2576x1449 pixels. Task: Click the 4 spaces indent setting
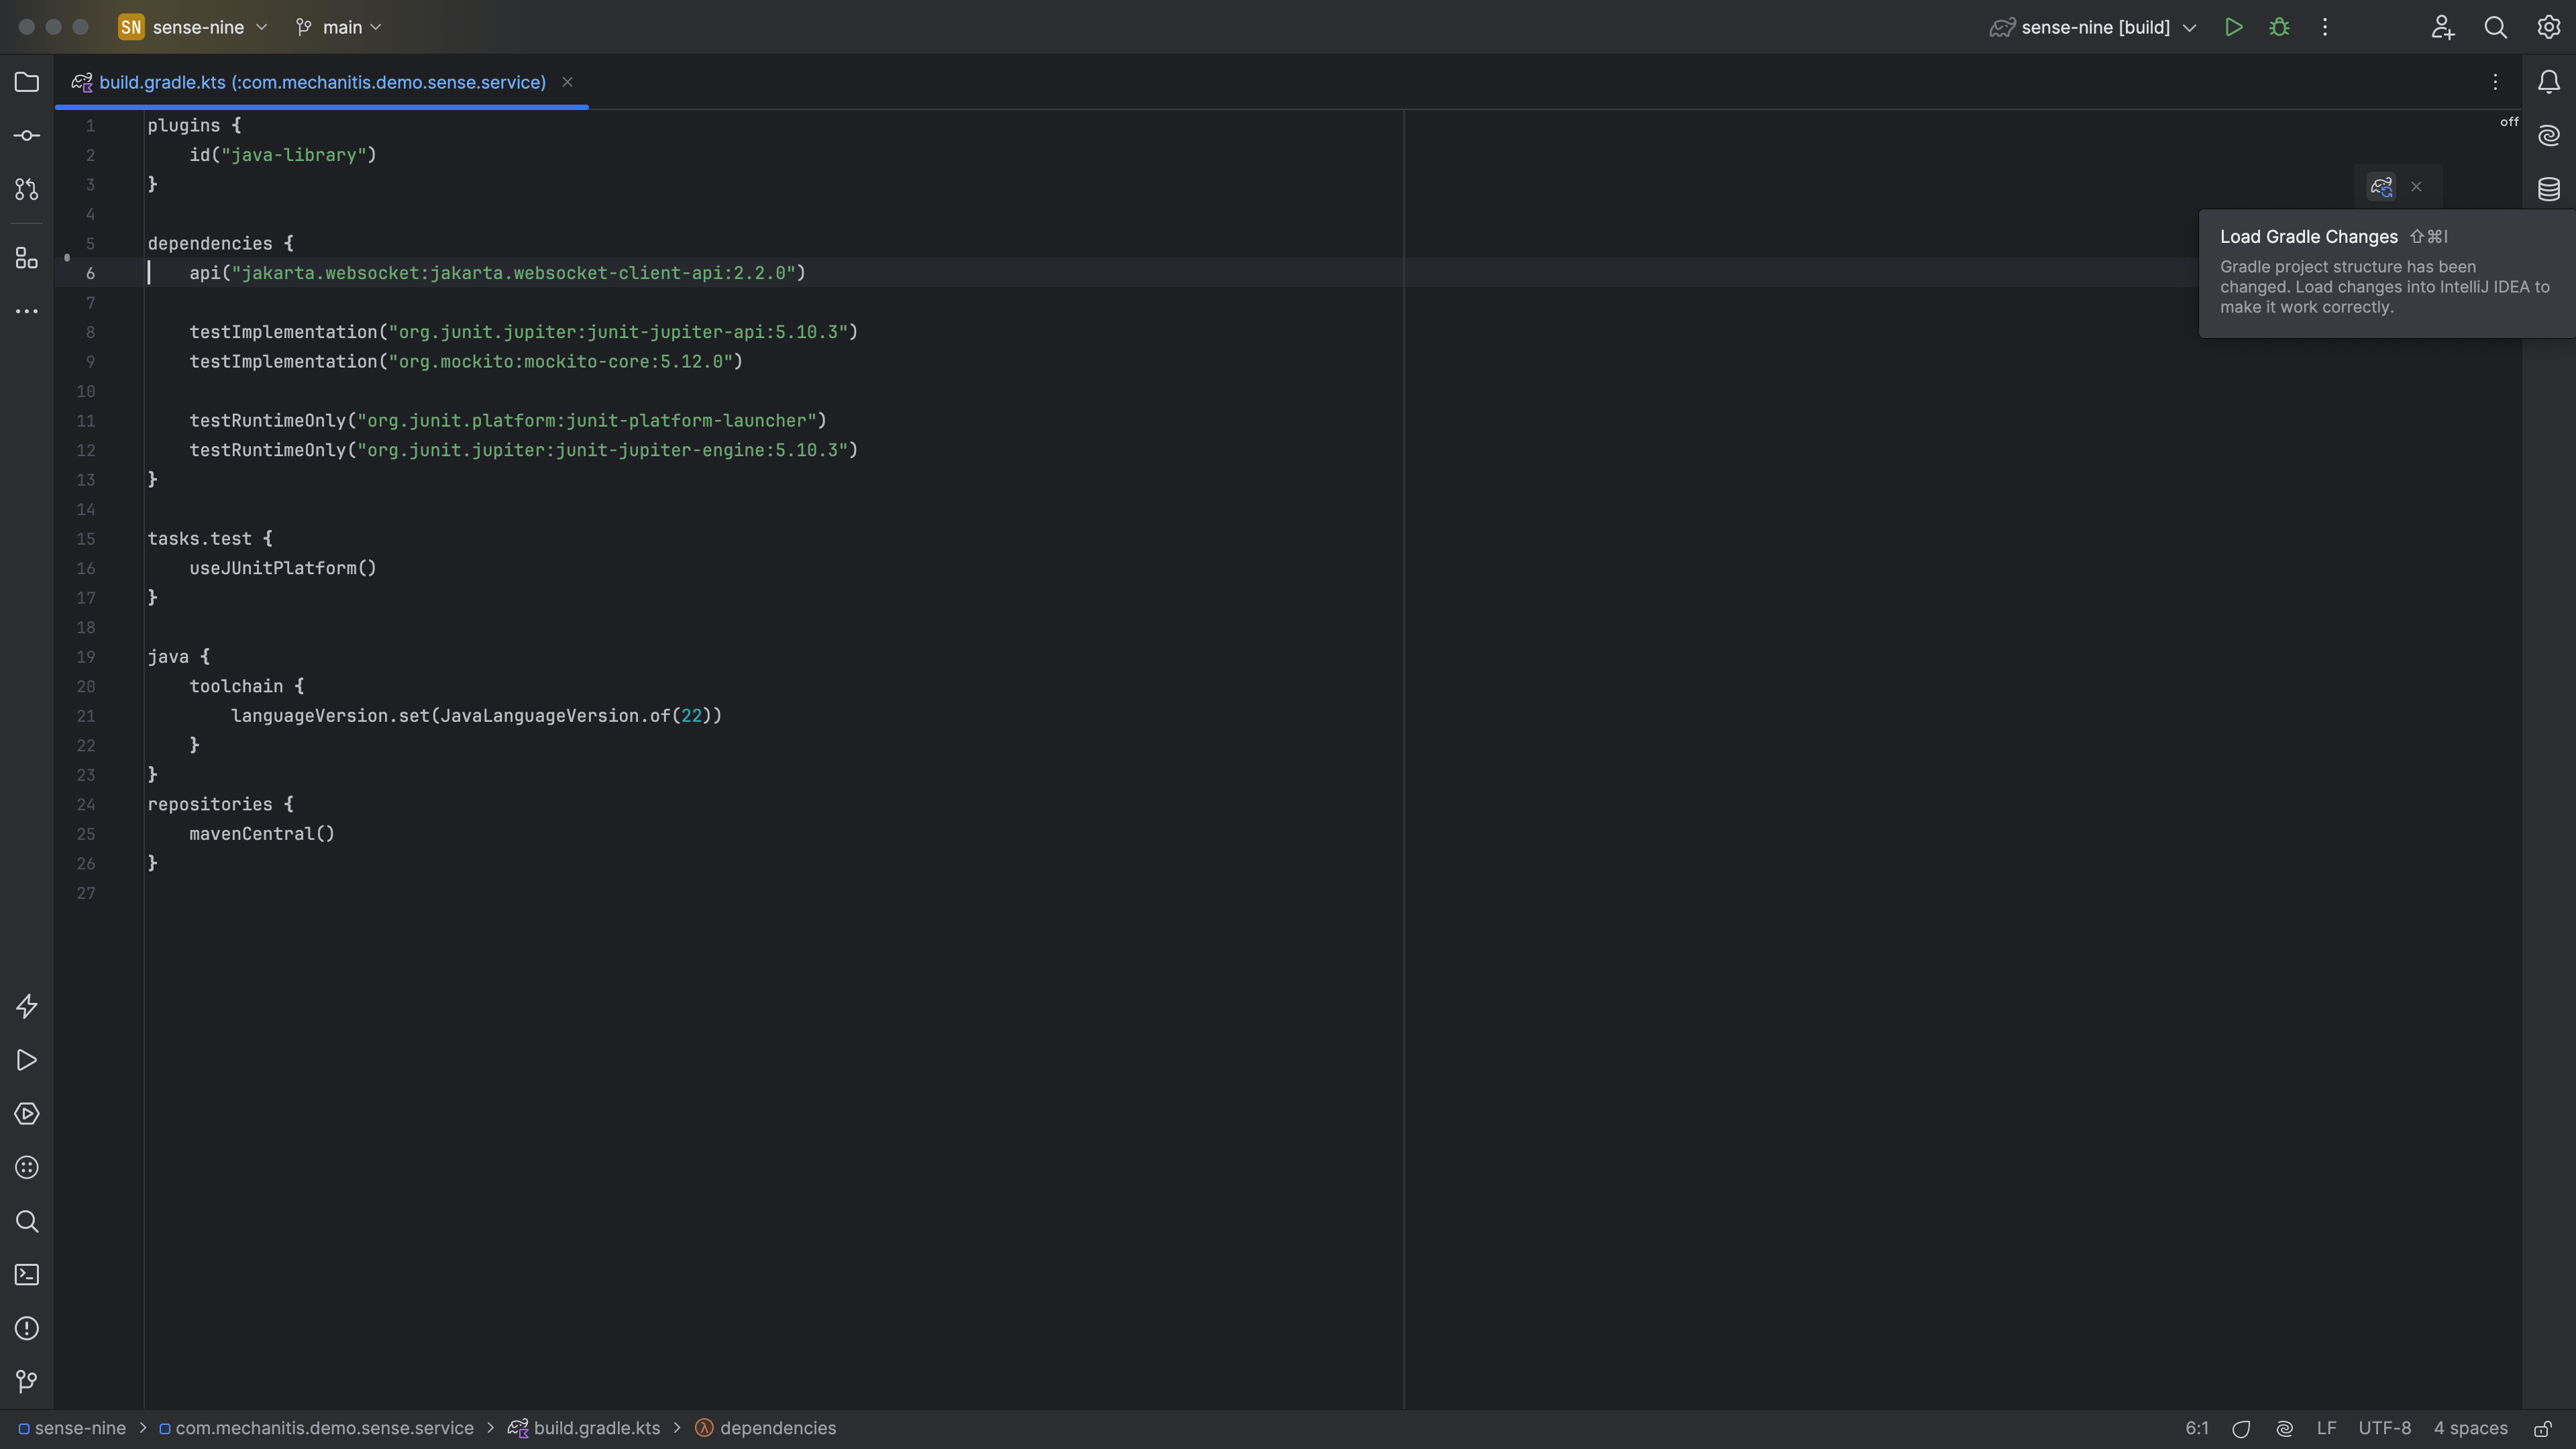click(x=2470, y=1428)
